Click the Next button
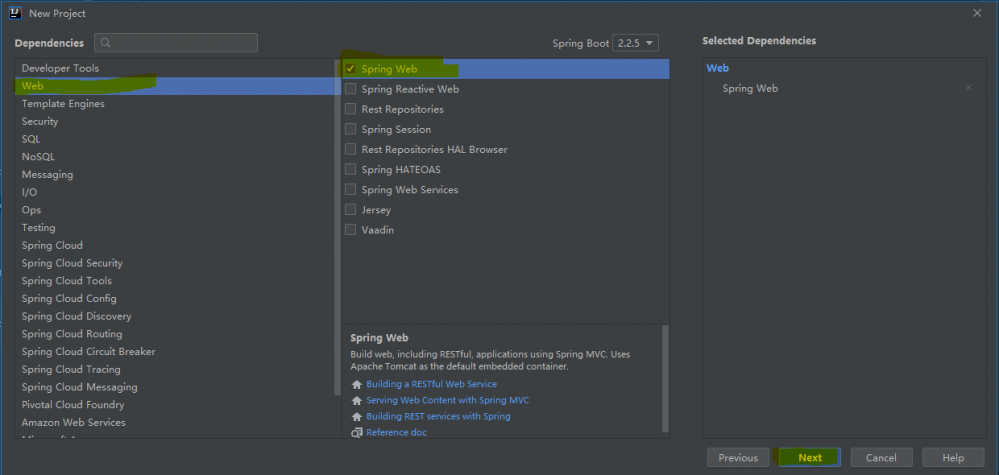 click(810, 457)
